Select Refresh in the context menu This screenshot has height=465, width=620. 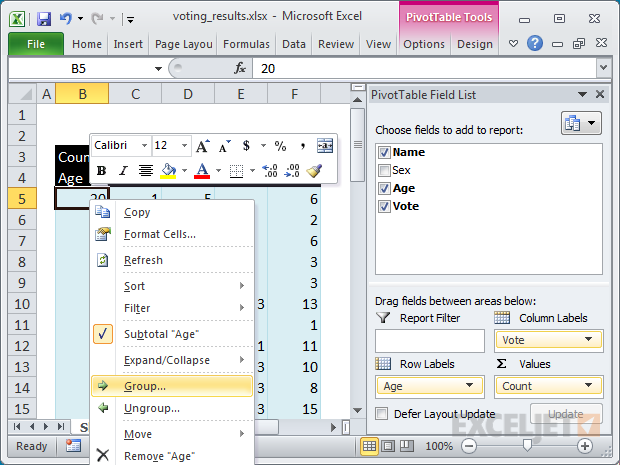point(172,260)
